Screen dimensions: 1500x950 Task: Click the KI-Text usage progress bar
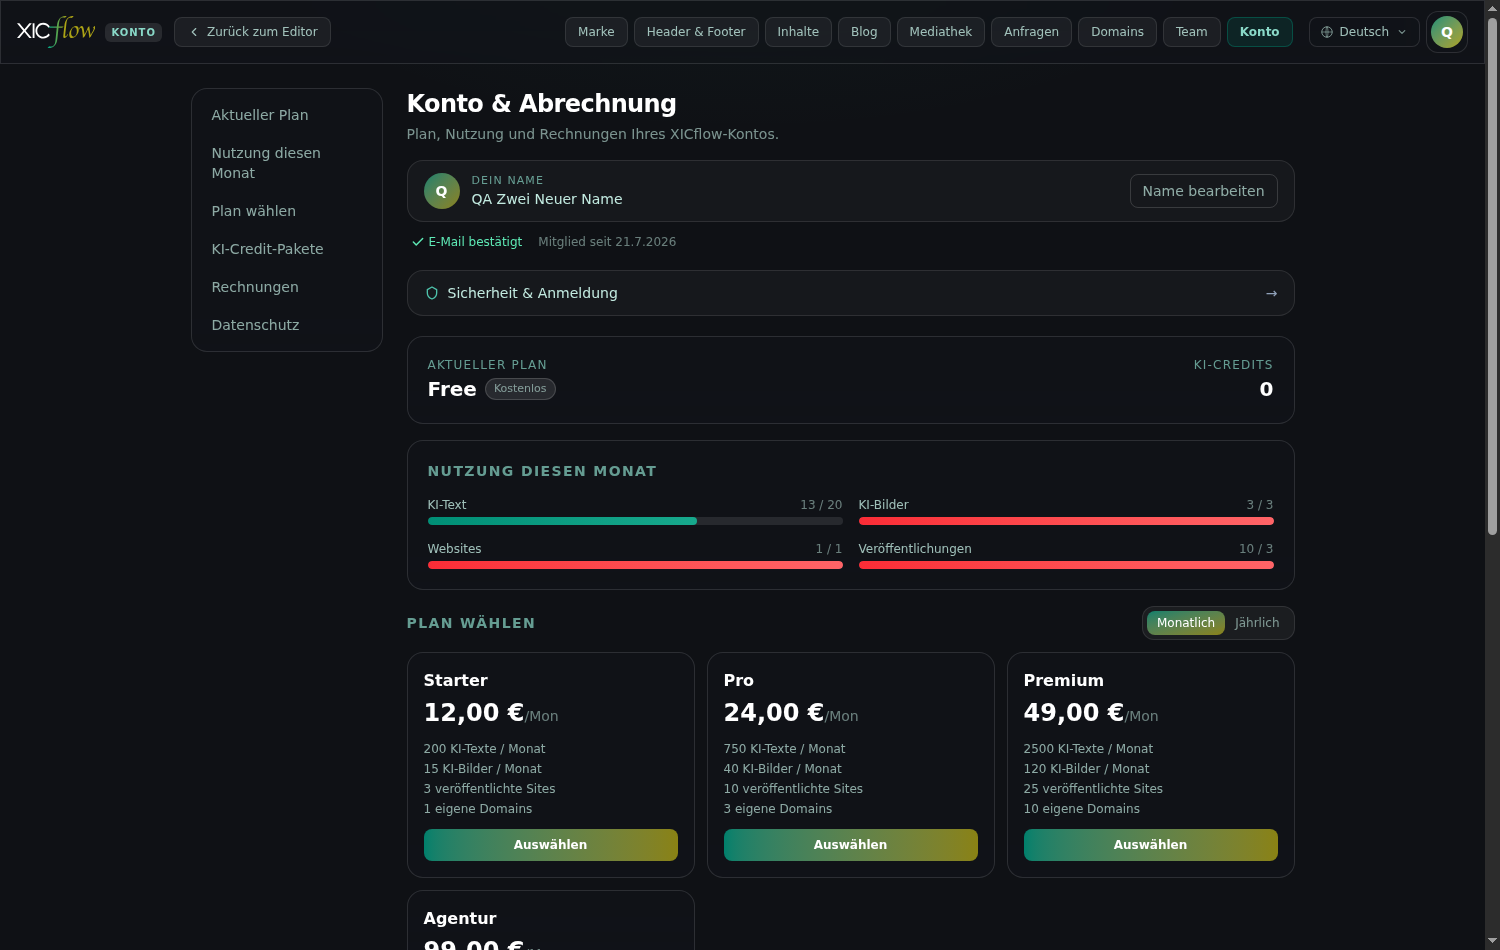(635, 521)
